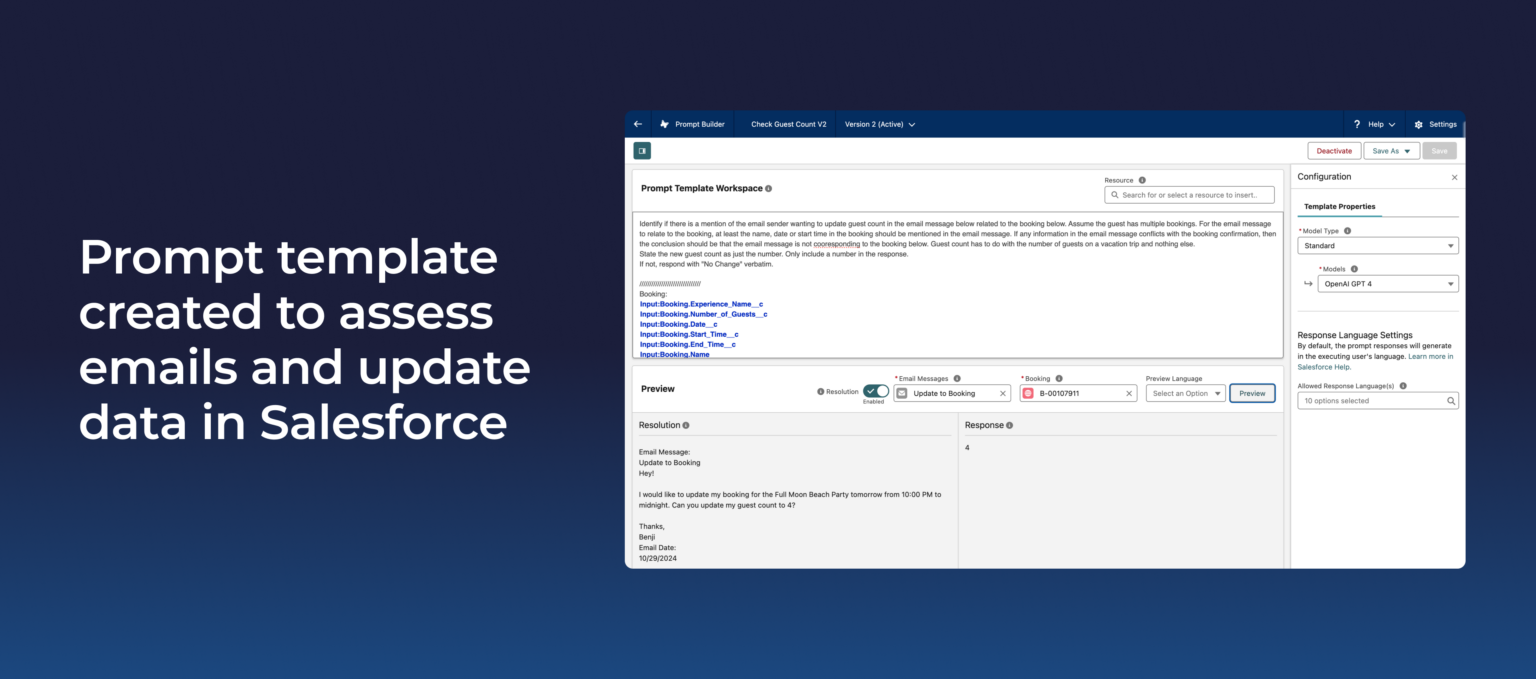Screen dimensions: 1536x679
Task: Change the model from OpenAI GPT 4
Action: click(x=1387, y=283)
